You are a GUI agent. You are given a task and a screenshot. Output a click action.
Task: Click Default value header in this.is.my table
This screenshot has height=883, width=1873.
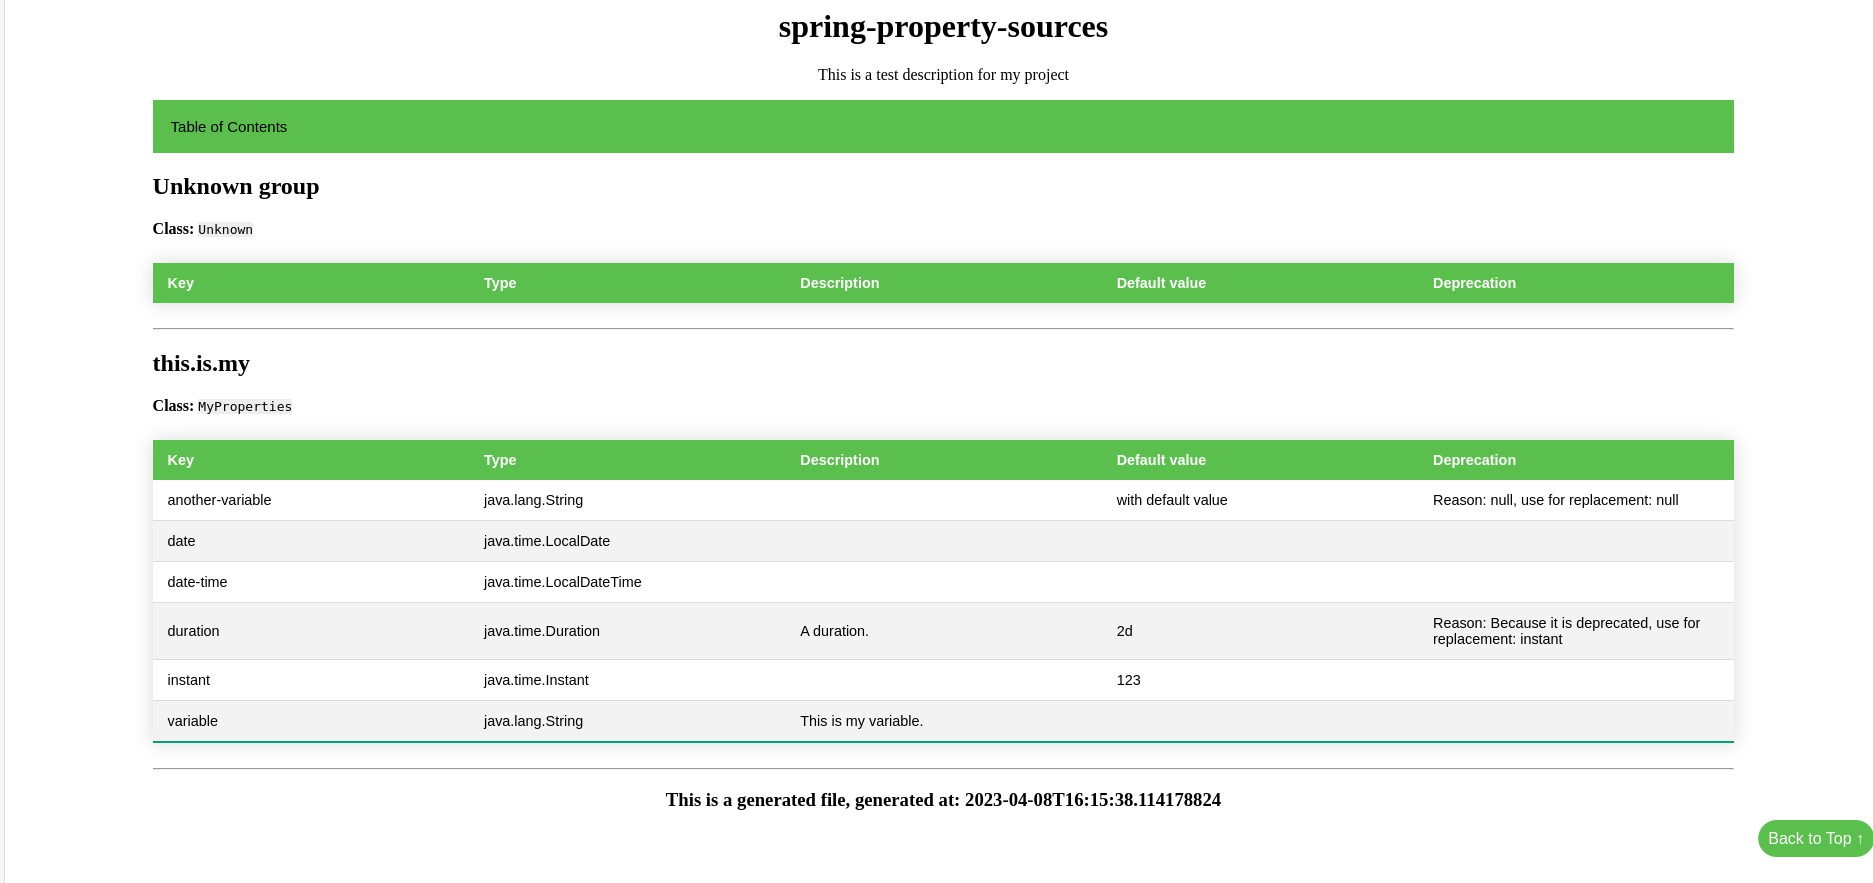point(1161,460)
